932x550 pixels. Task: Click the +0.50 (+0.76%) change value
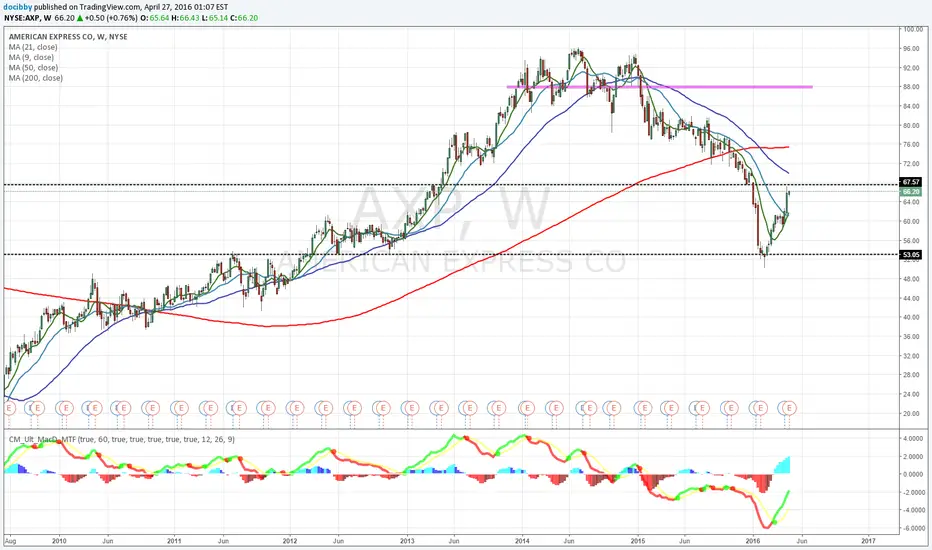pos(109,18)
